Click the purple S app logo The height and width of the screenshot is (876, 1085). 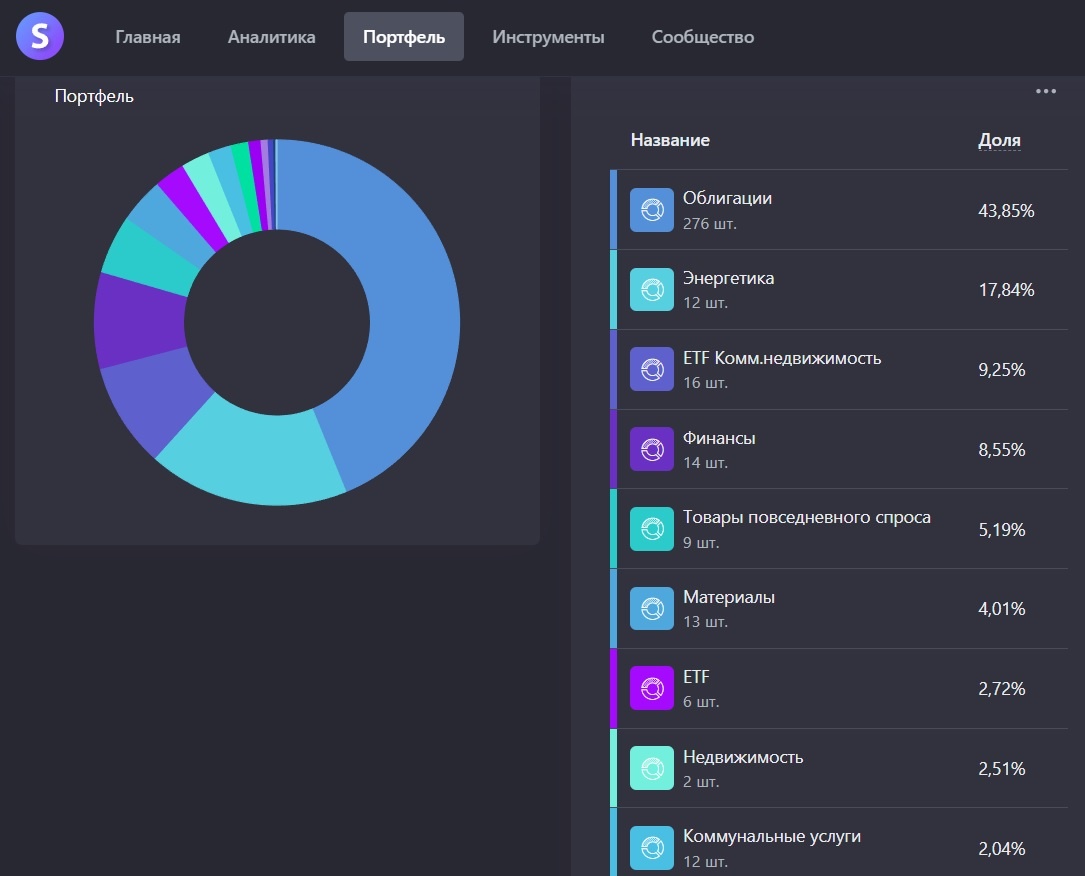40,36
